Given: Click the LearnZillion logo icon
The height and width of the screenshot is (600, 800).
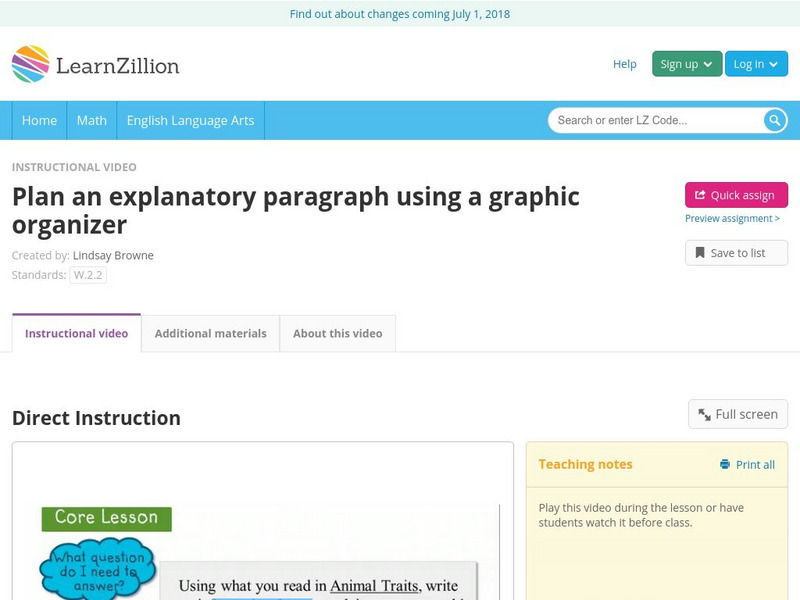Looking at the screenshot, I should point(31,64).
